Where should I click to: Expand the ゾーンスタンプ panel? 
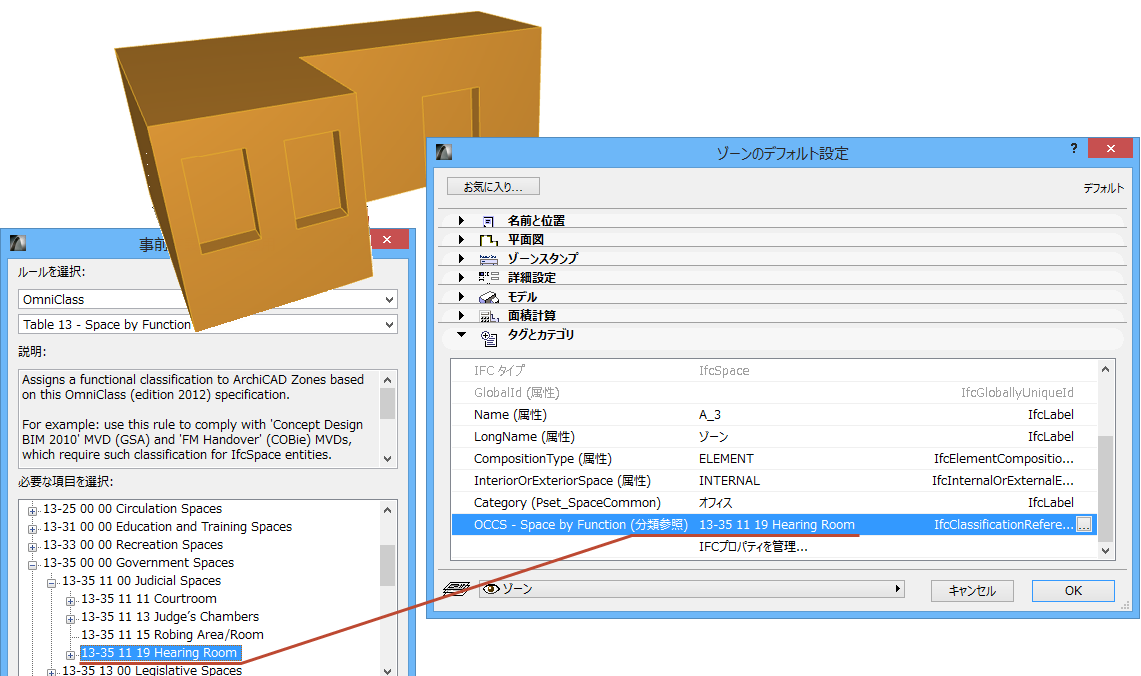[x=461, y=258]
